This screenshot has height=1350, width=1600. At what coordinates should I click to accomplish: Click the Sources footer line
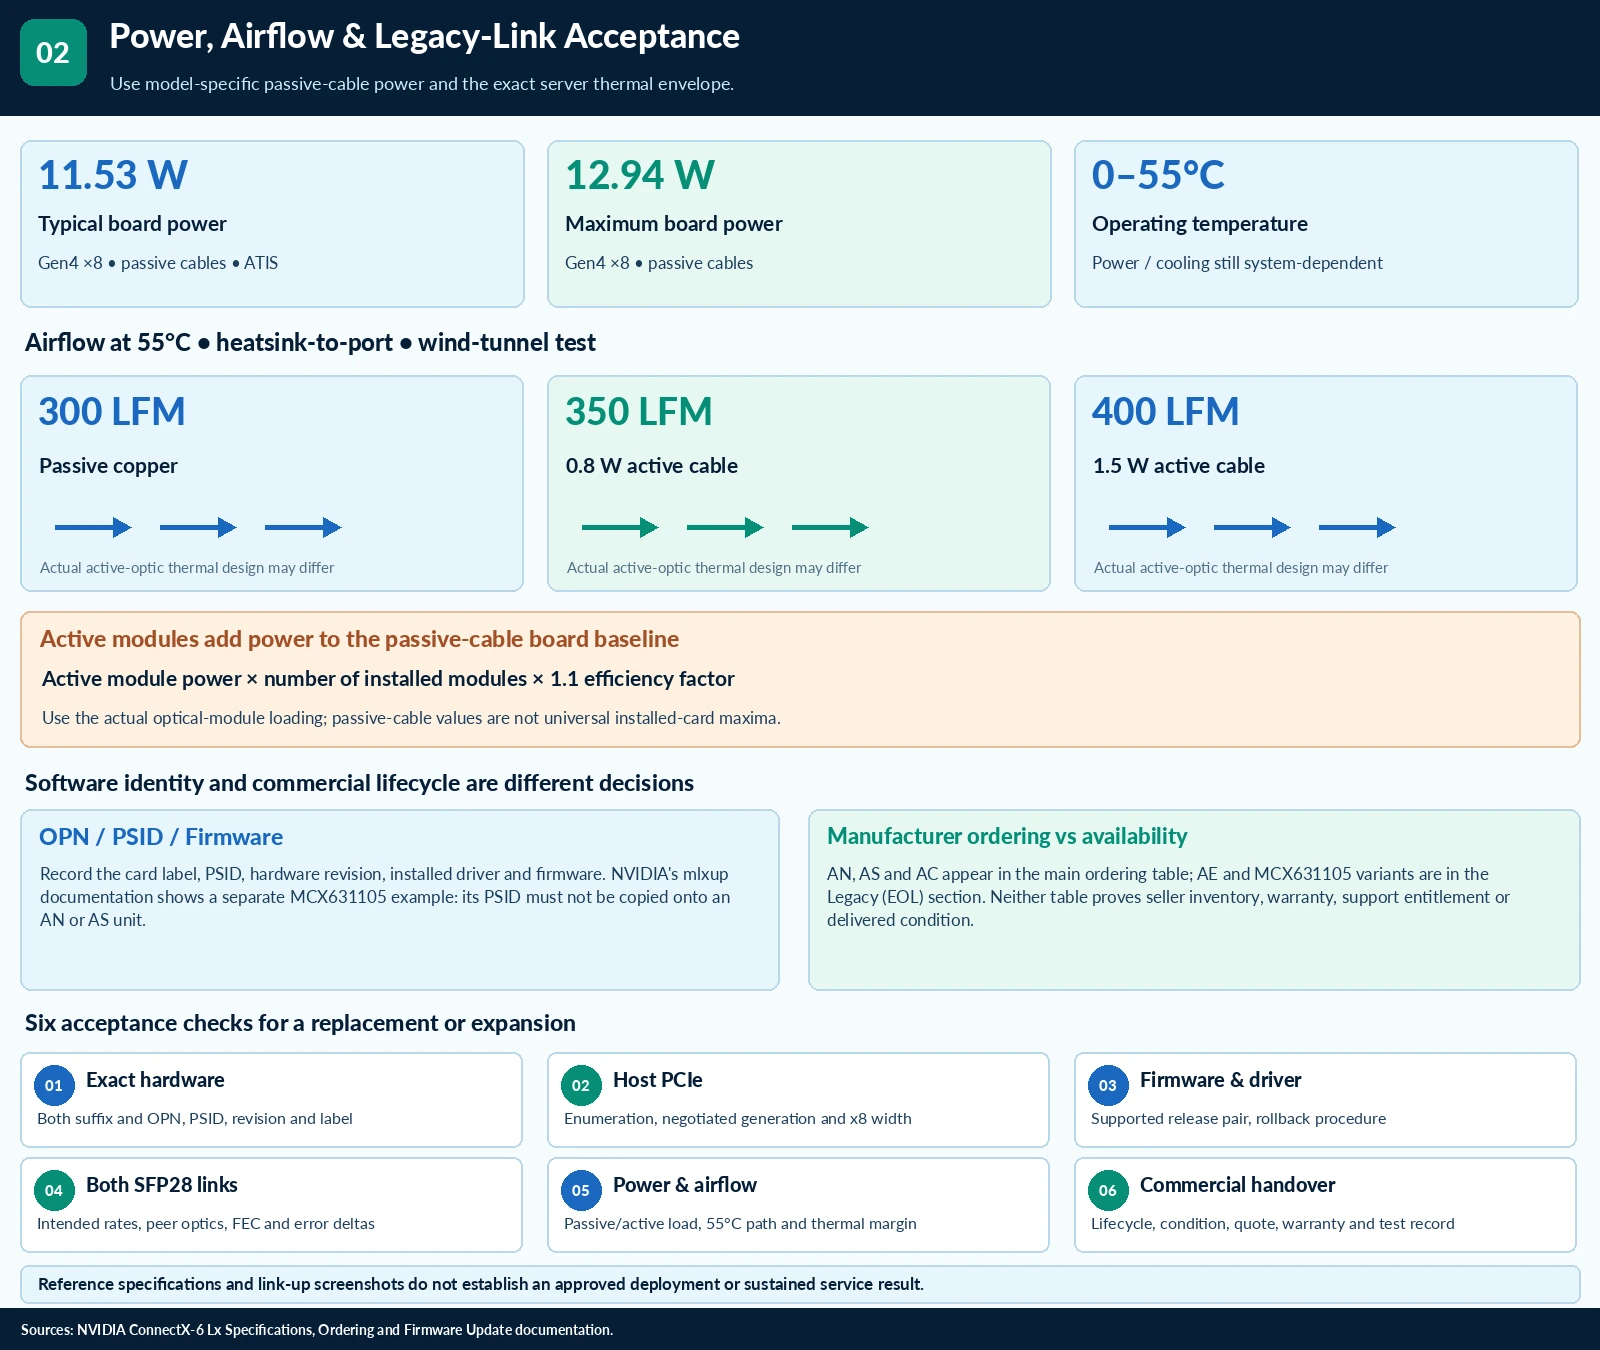point(317,1330)
